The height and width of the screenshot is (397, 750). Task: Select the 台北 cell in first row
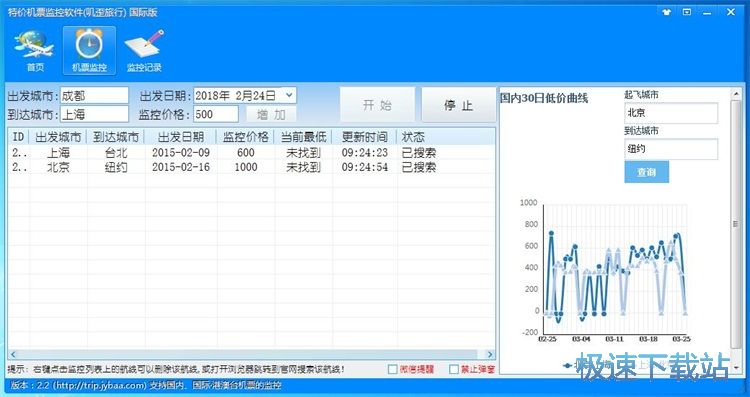116,153
